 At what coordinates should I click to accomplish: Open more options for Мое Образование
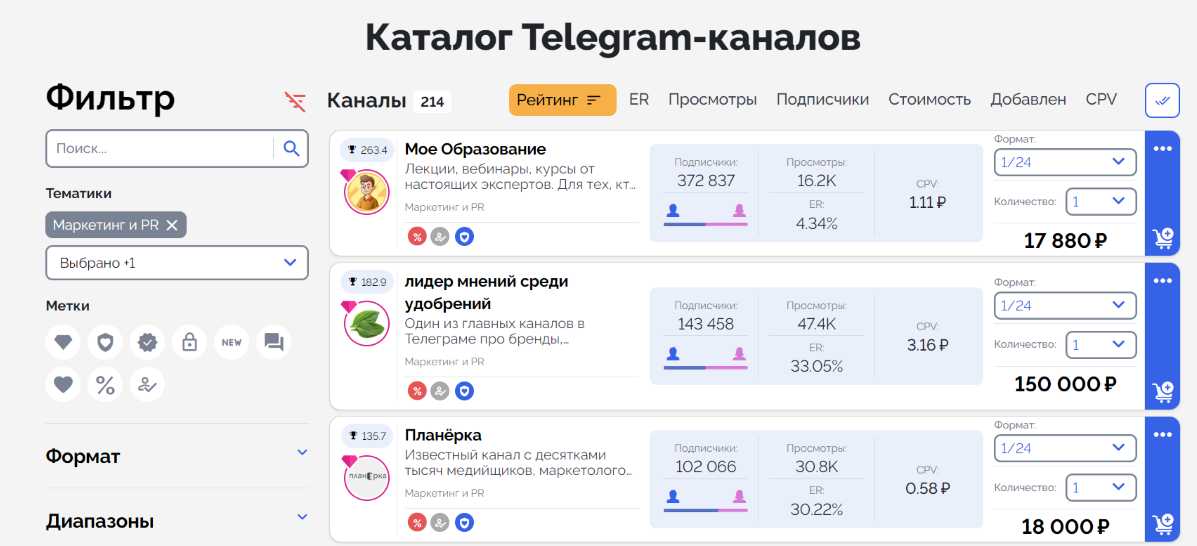[1162, 150]
